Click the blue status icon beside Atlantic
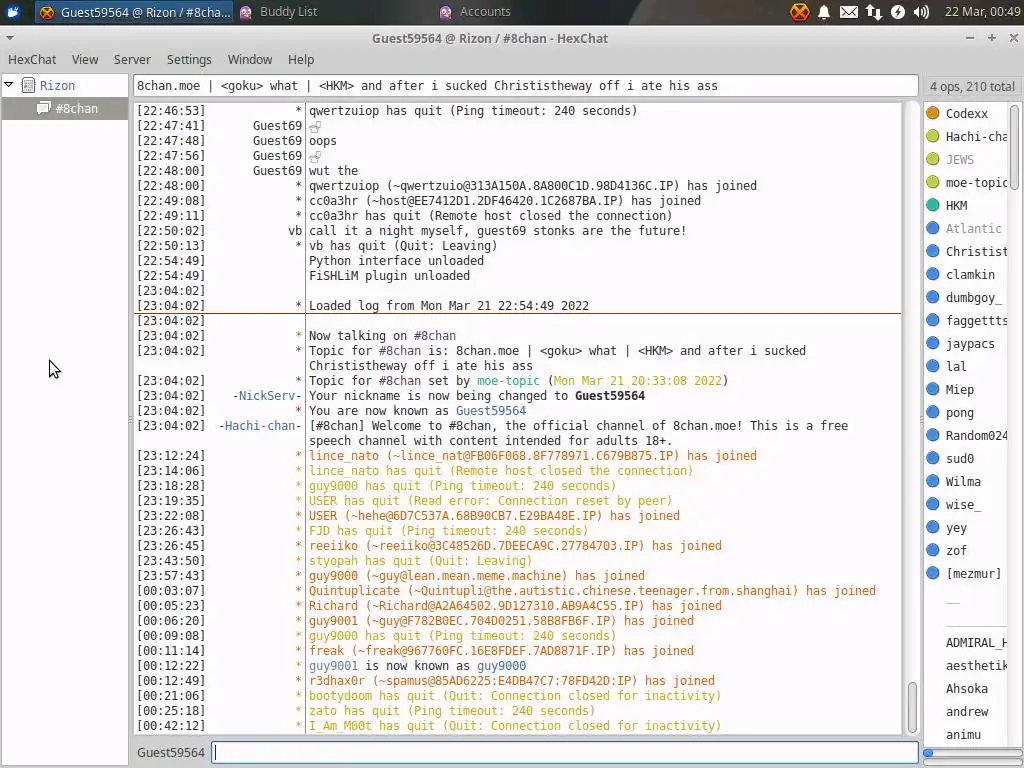1024x768 pixels. [933, 228]
